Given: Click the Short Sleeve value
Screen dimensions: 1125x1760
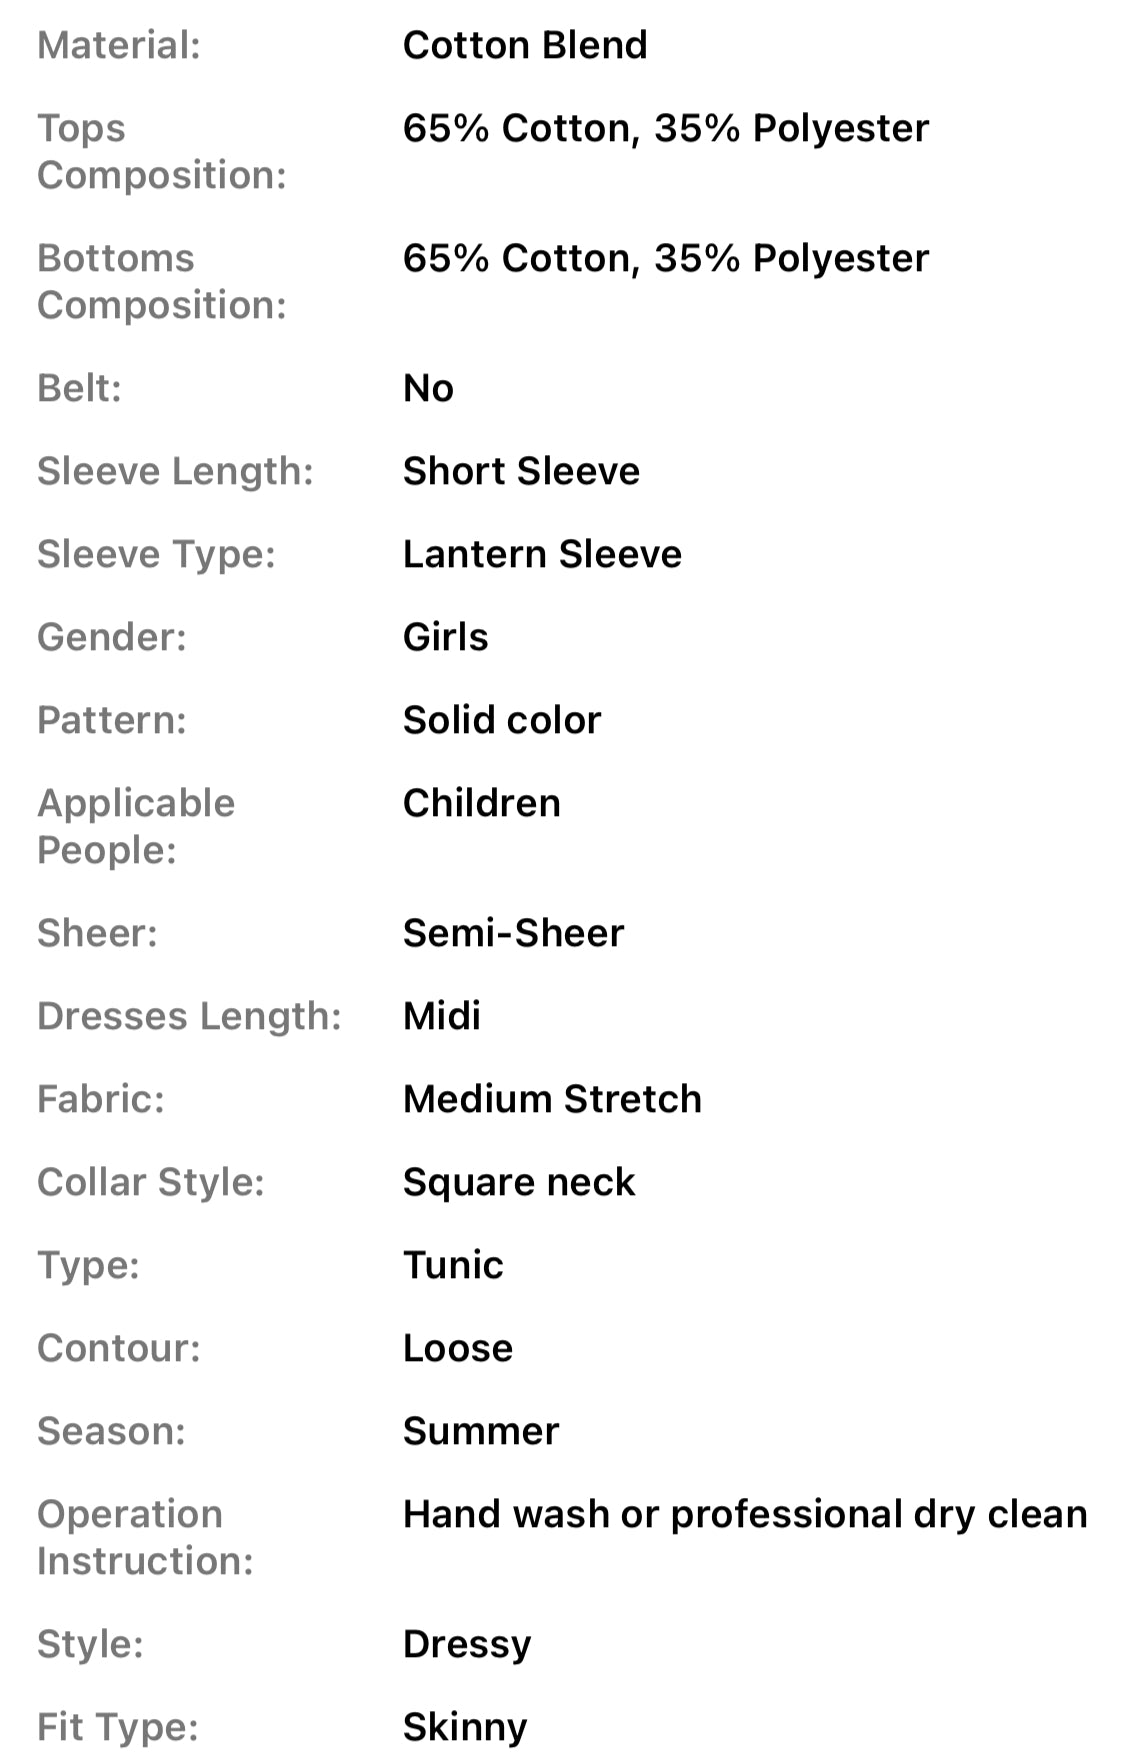Looking at the screenshot, I should [x=521, y=471].
